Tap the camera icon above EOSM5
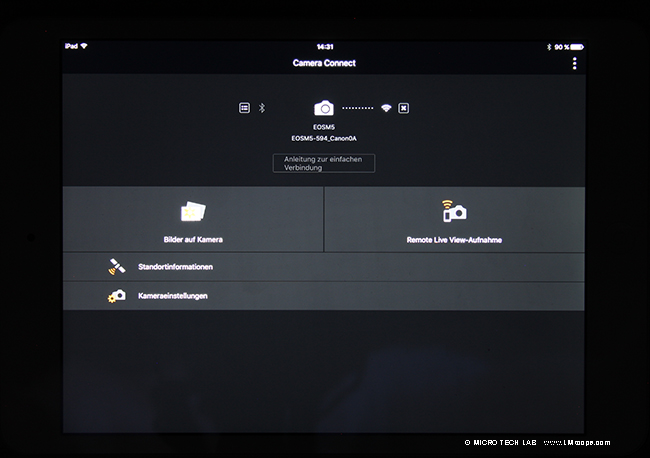 tap(323, 108)
